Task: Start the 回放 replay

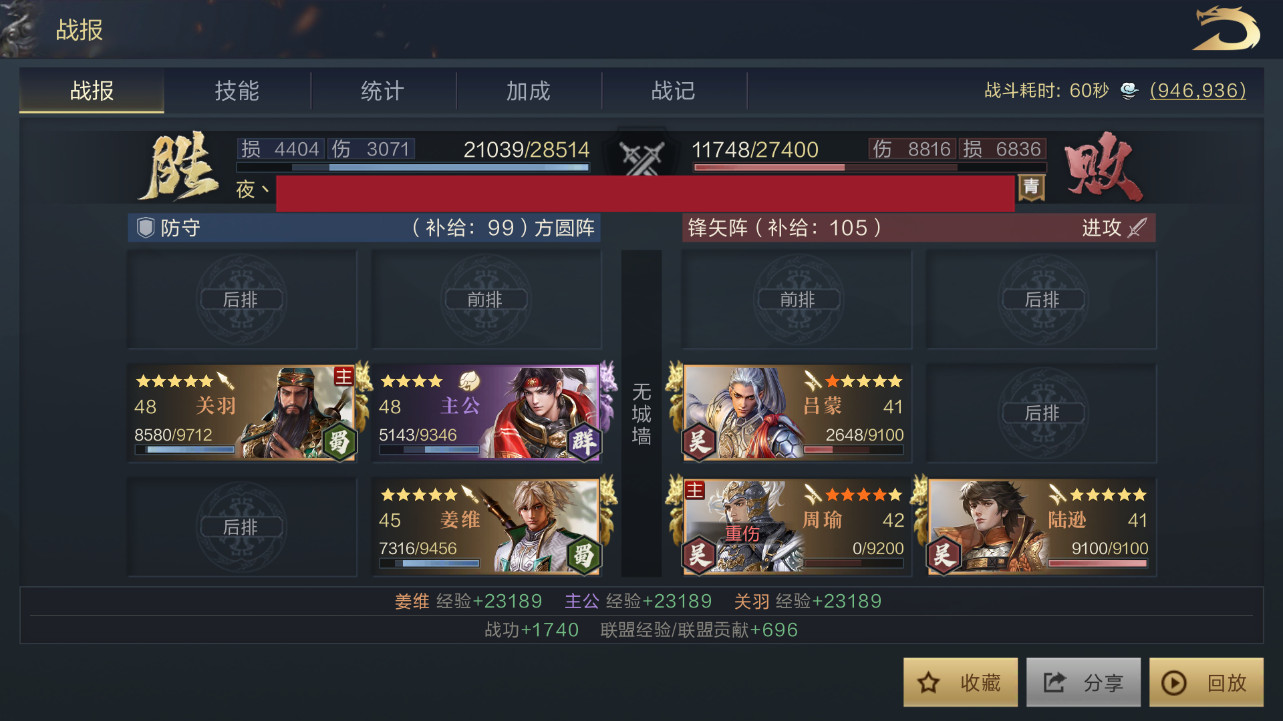Action: pyautogui.click(x=1207, y=682)
